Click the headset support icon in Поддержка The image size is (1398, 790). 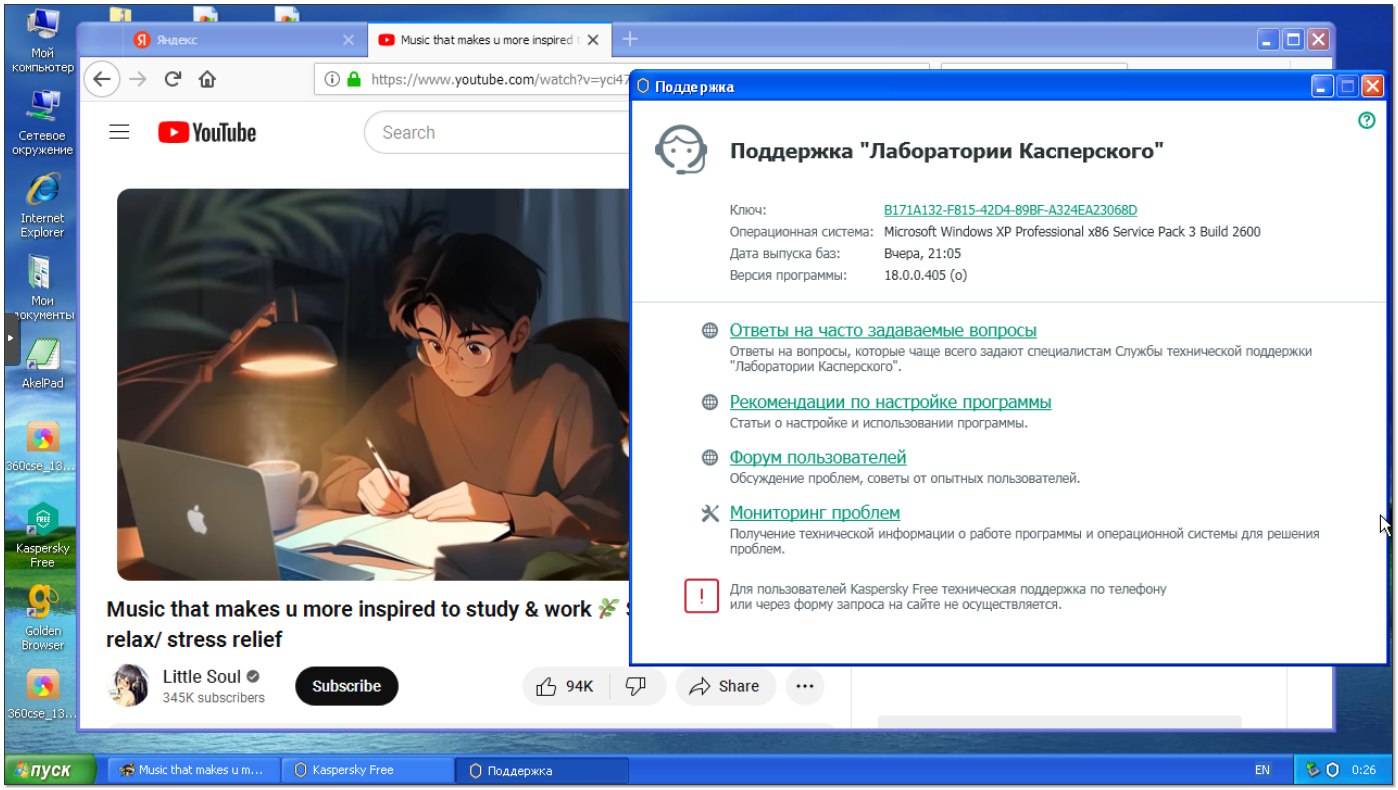coord(680,151)
